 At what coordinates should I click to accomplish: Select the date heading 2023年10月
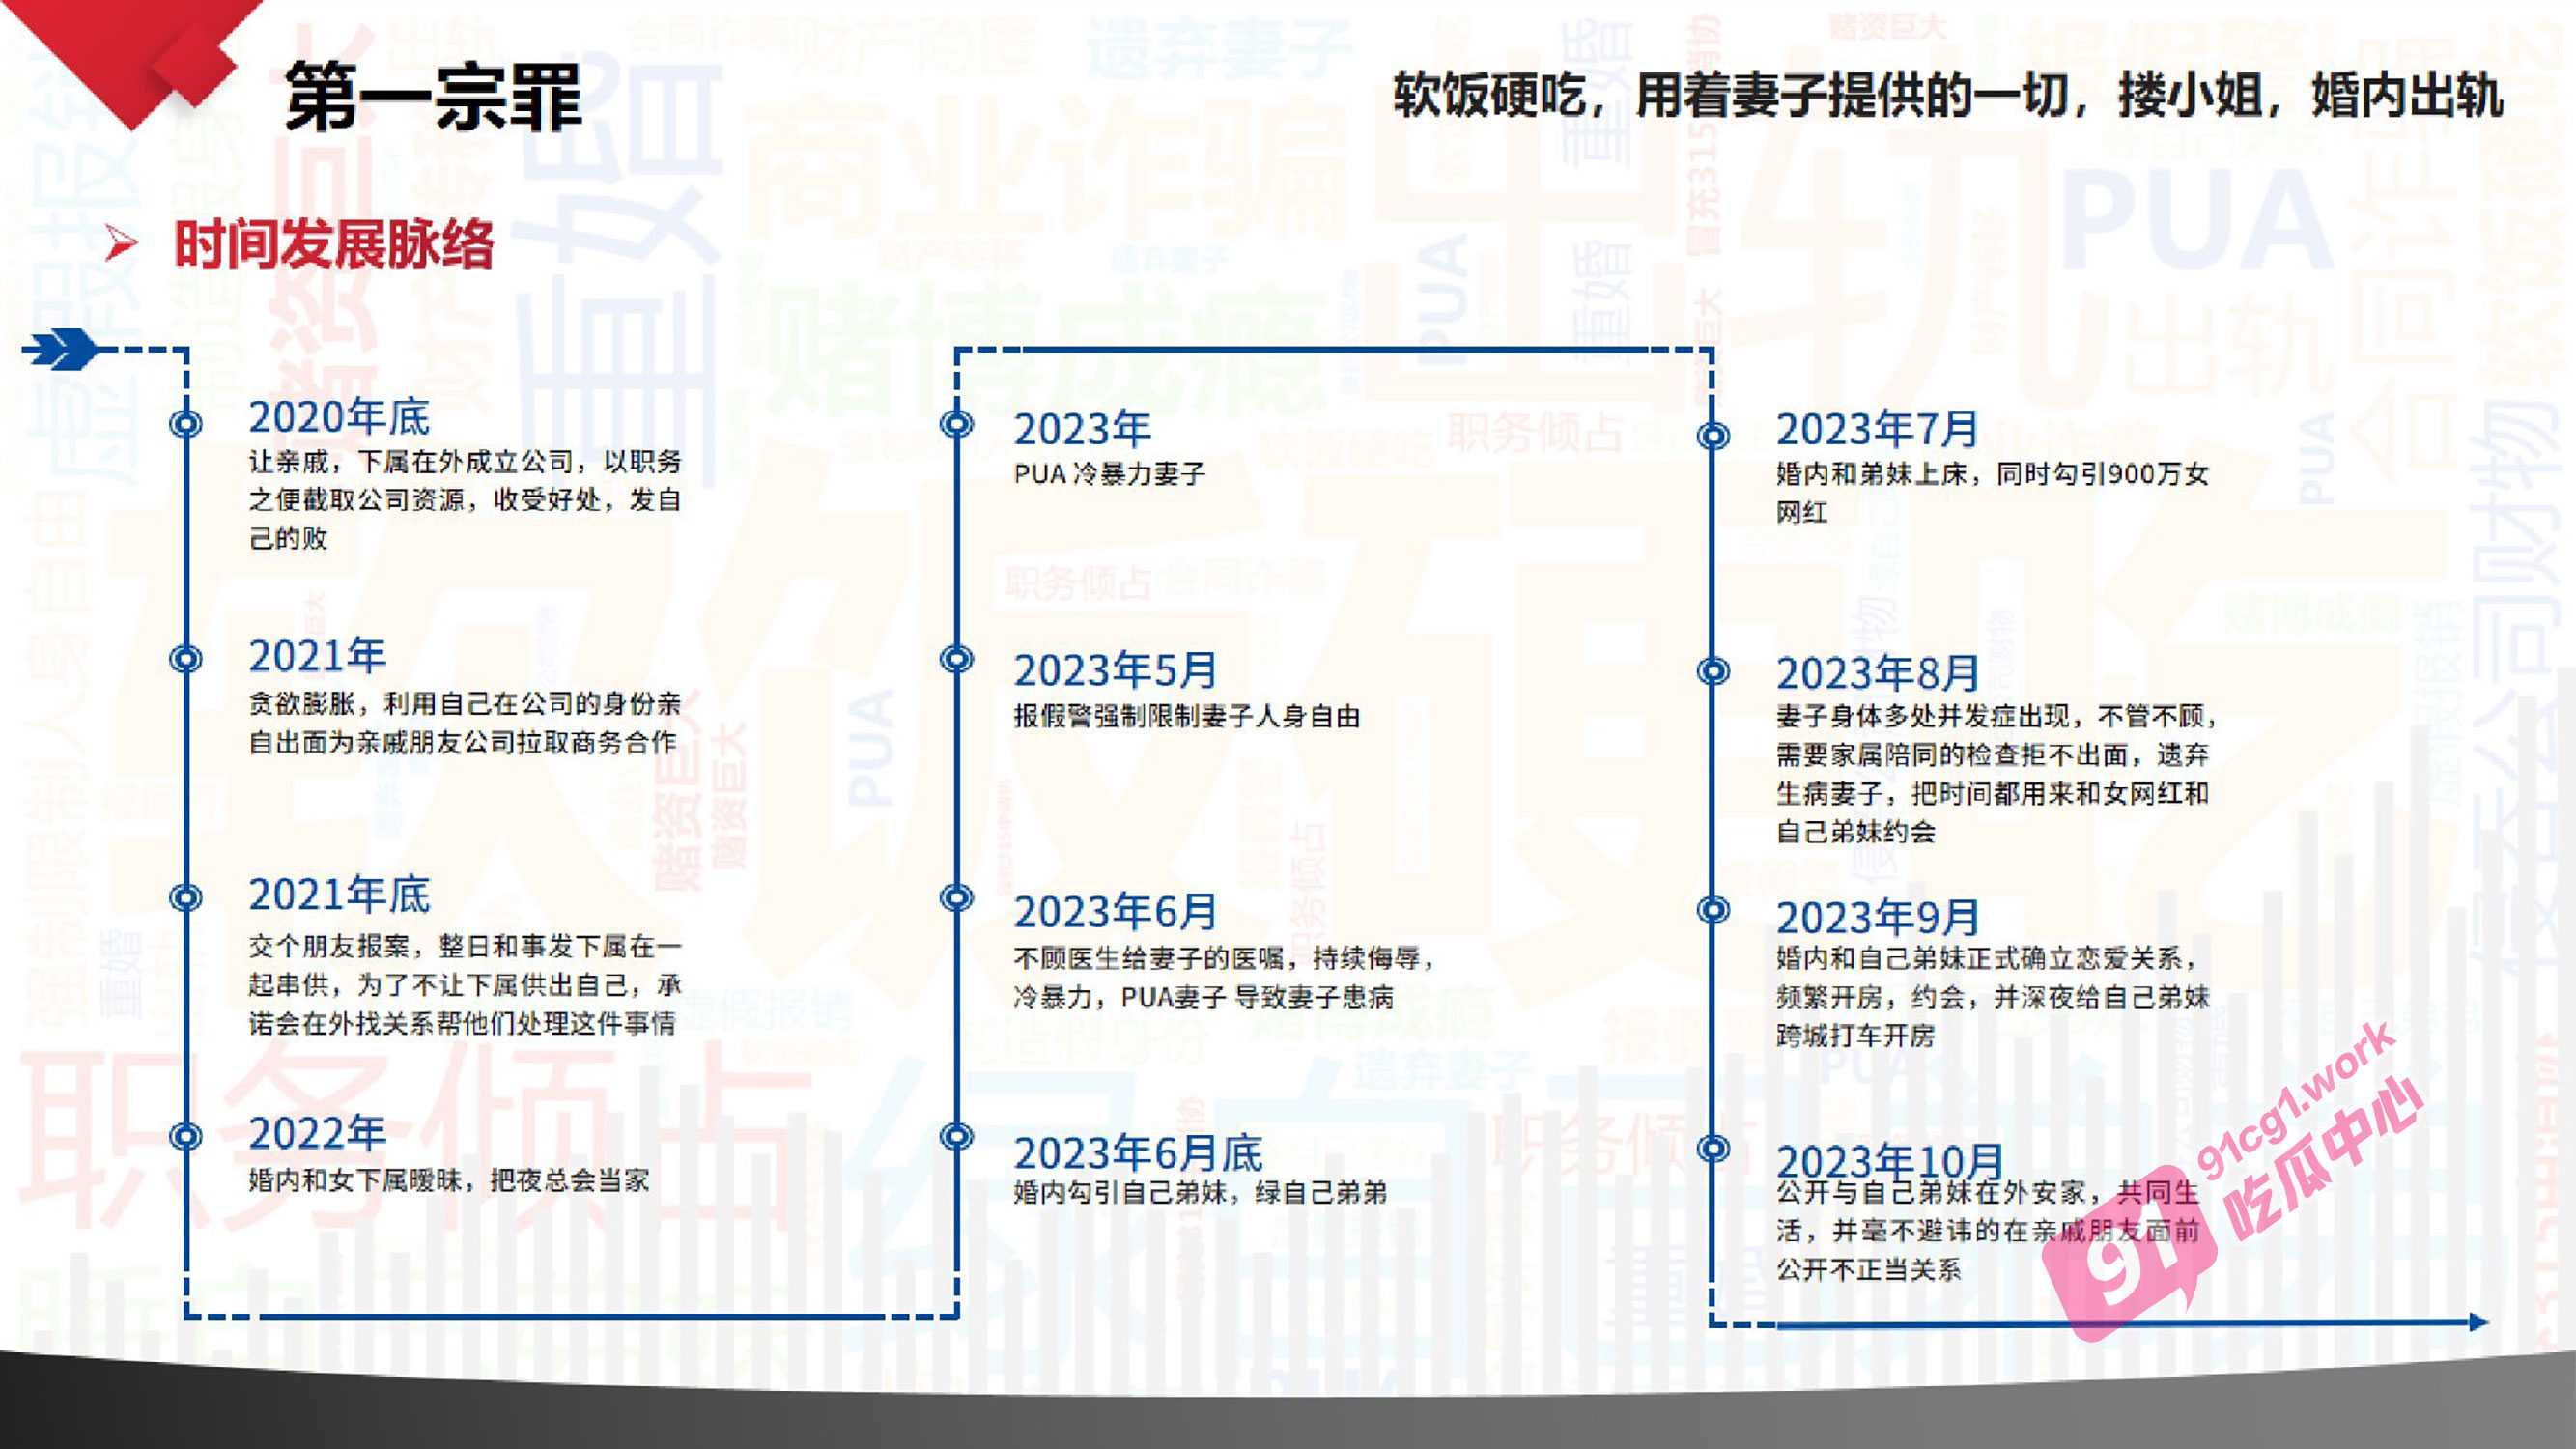(x=1890, y=1160)
